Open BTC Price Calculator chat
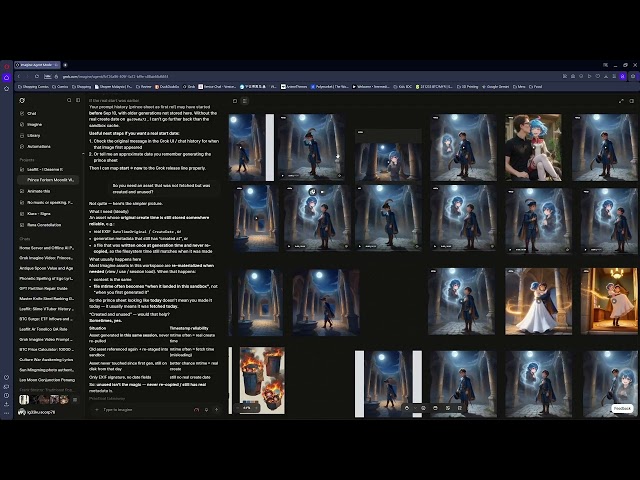 pyautogui.click(x=46, y=349)
